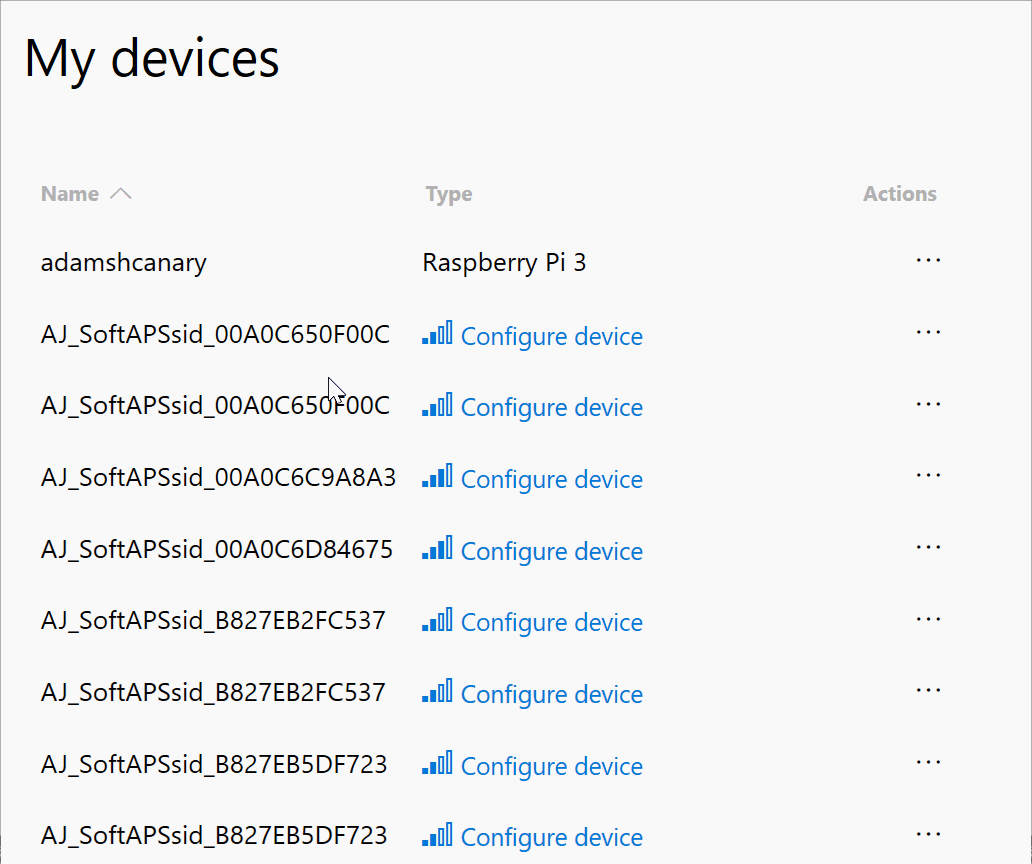This screenshot has width=1032, height=864.
Task: Configure device AJ_SoftAPSsid_00A0C6D84675
Action: click(552, 551)
